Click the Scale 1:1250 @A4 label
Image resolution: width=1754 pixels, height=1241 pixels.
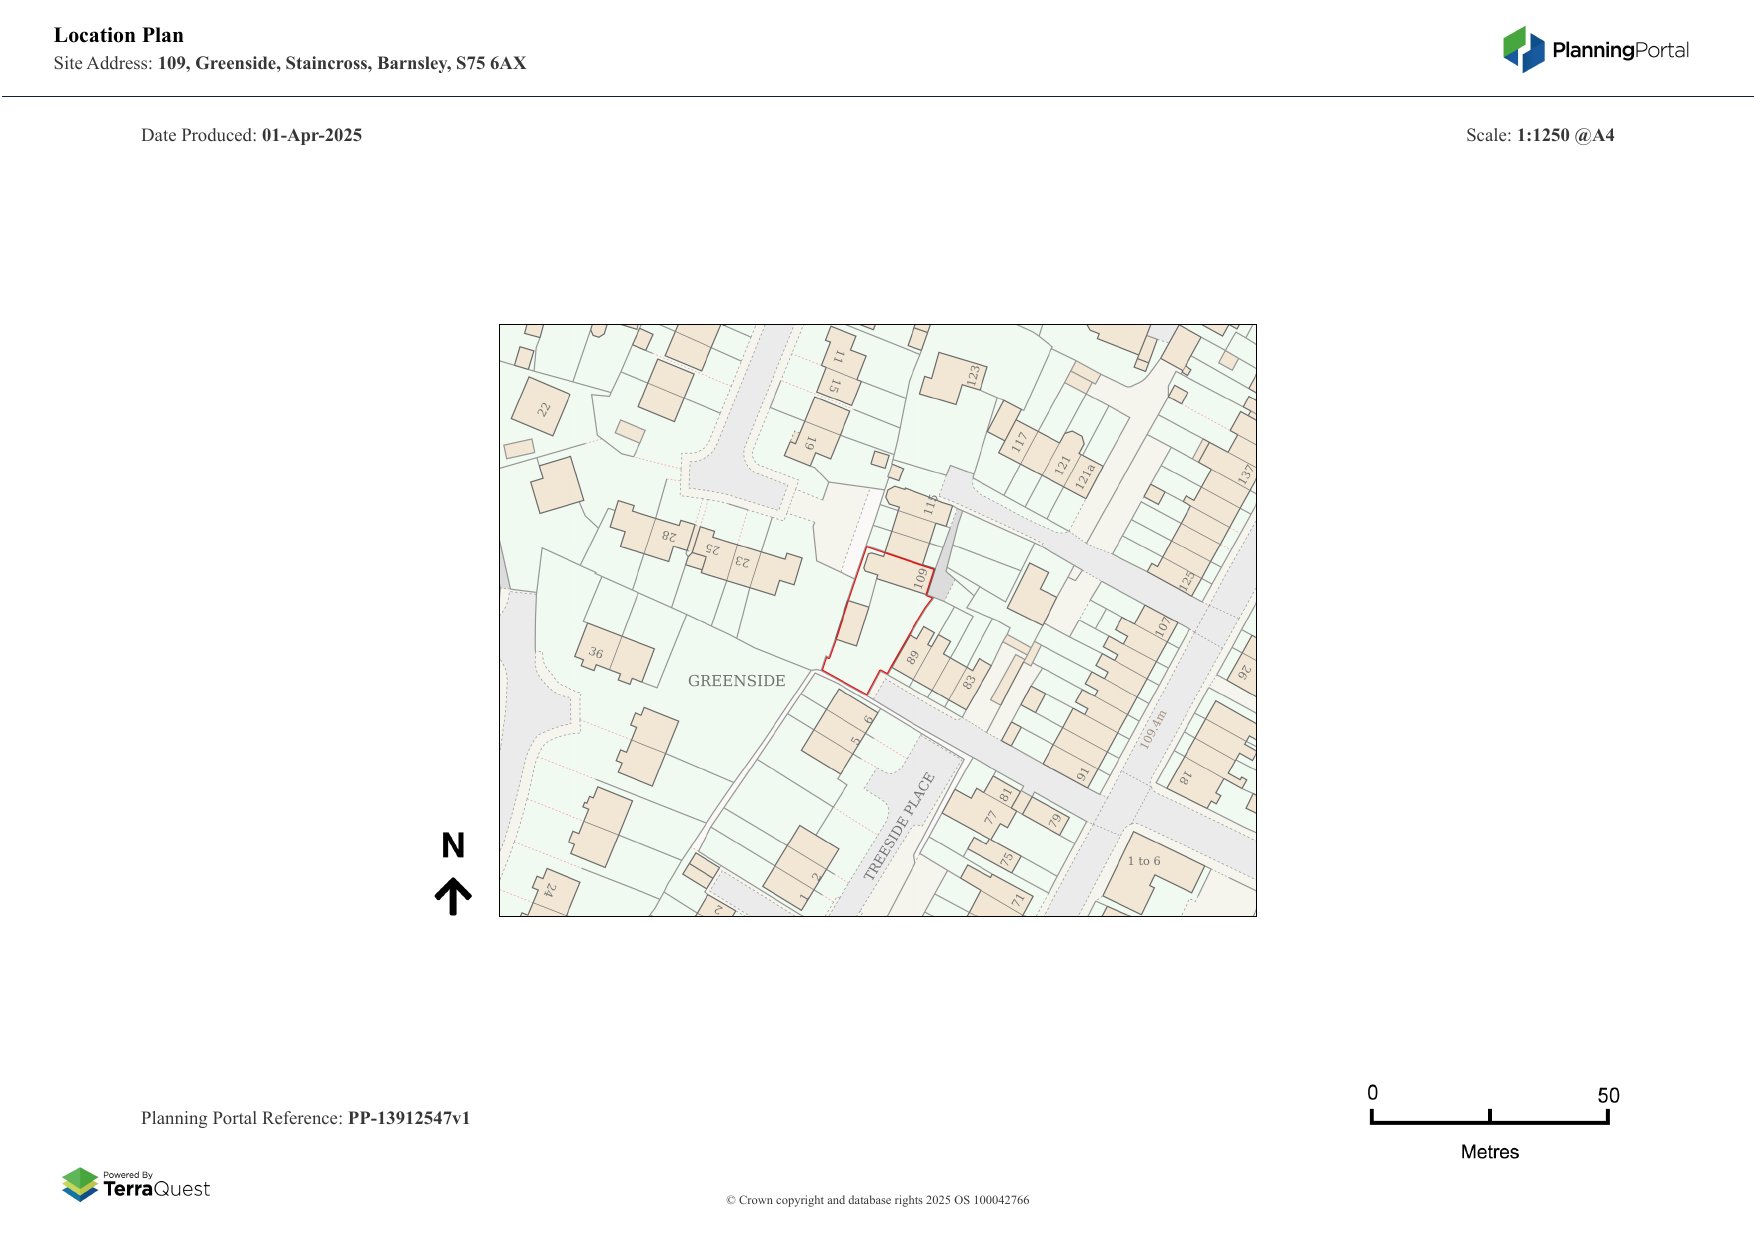[1539, 135]
